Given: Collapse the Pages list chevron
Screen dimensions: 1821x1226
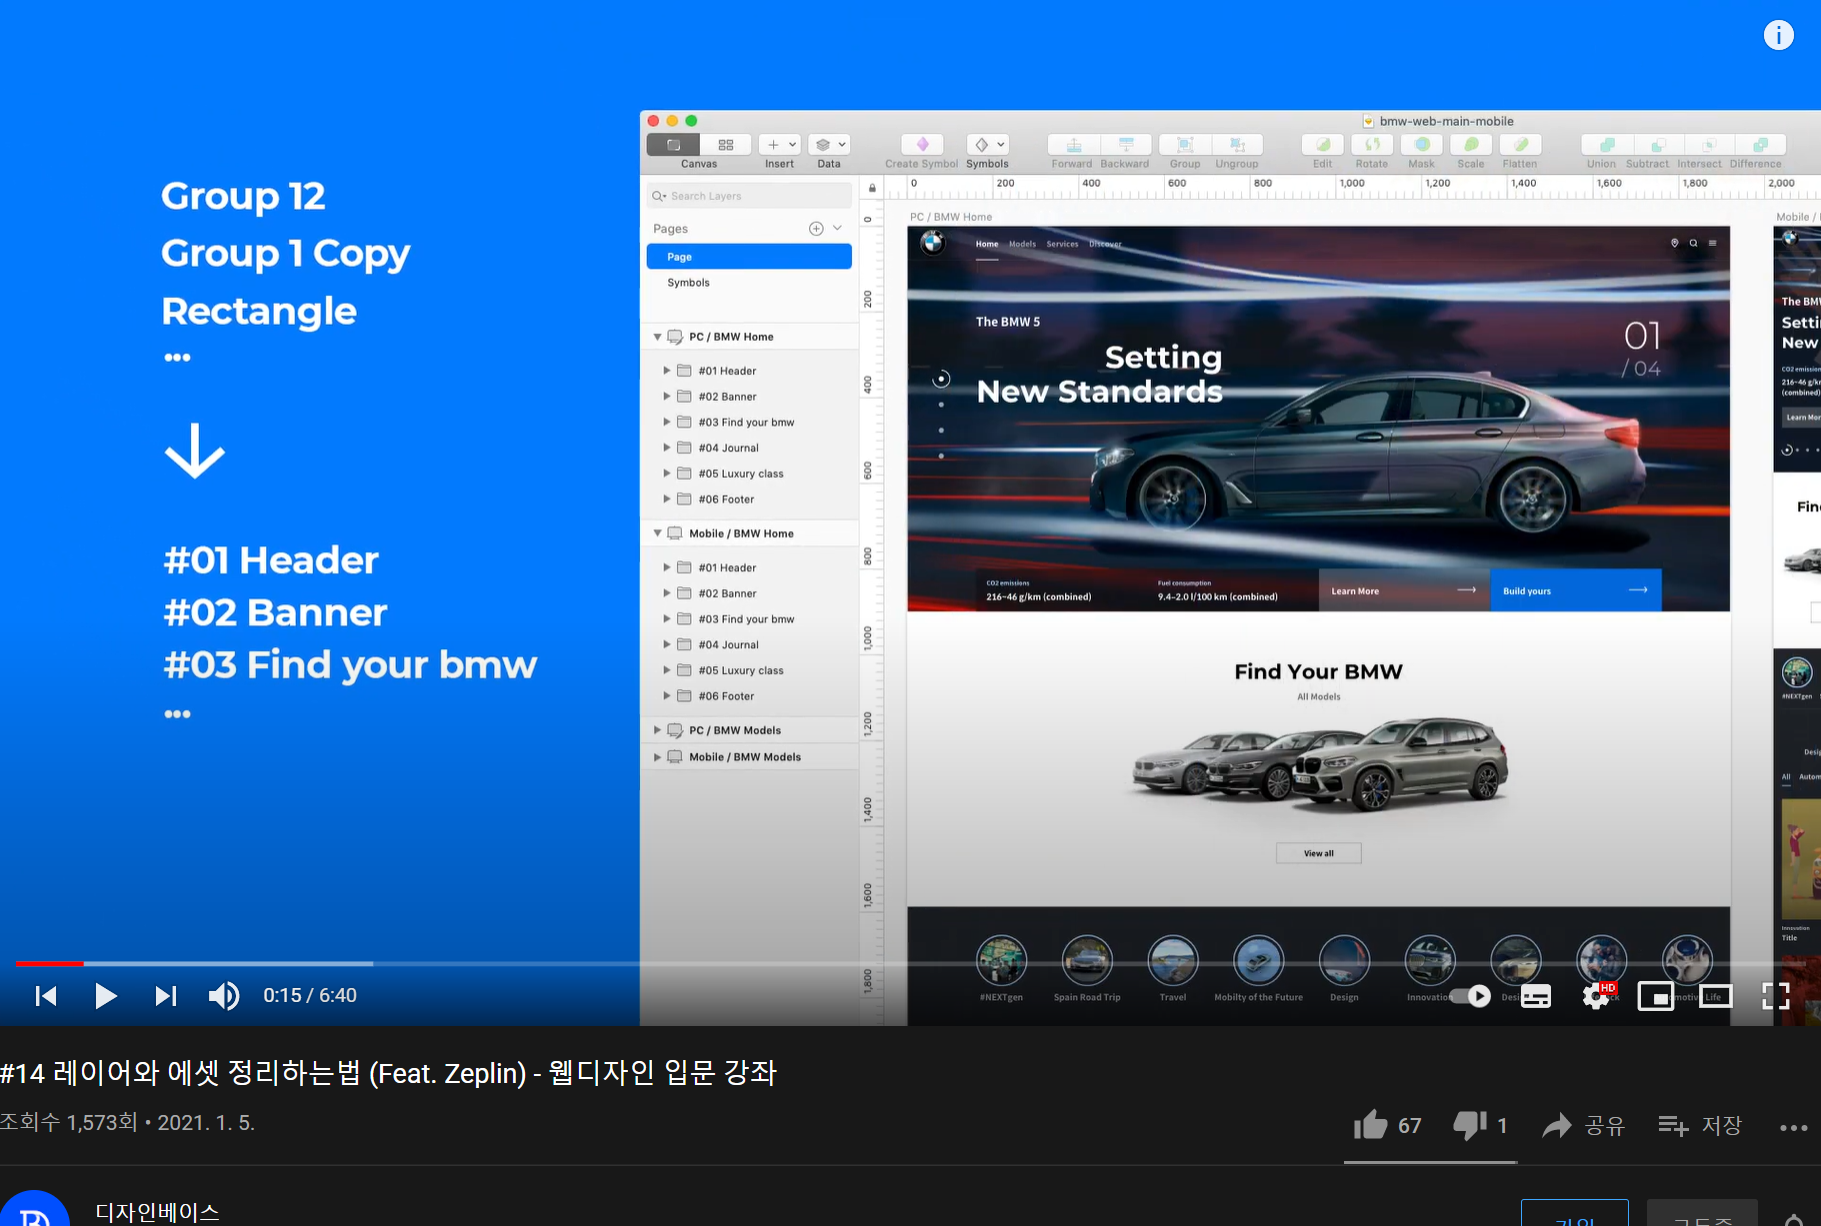Looking at the screenshot, I should tap(838, 229).
